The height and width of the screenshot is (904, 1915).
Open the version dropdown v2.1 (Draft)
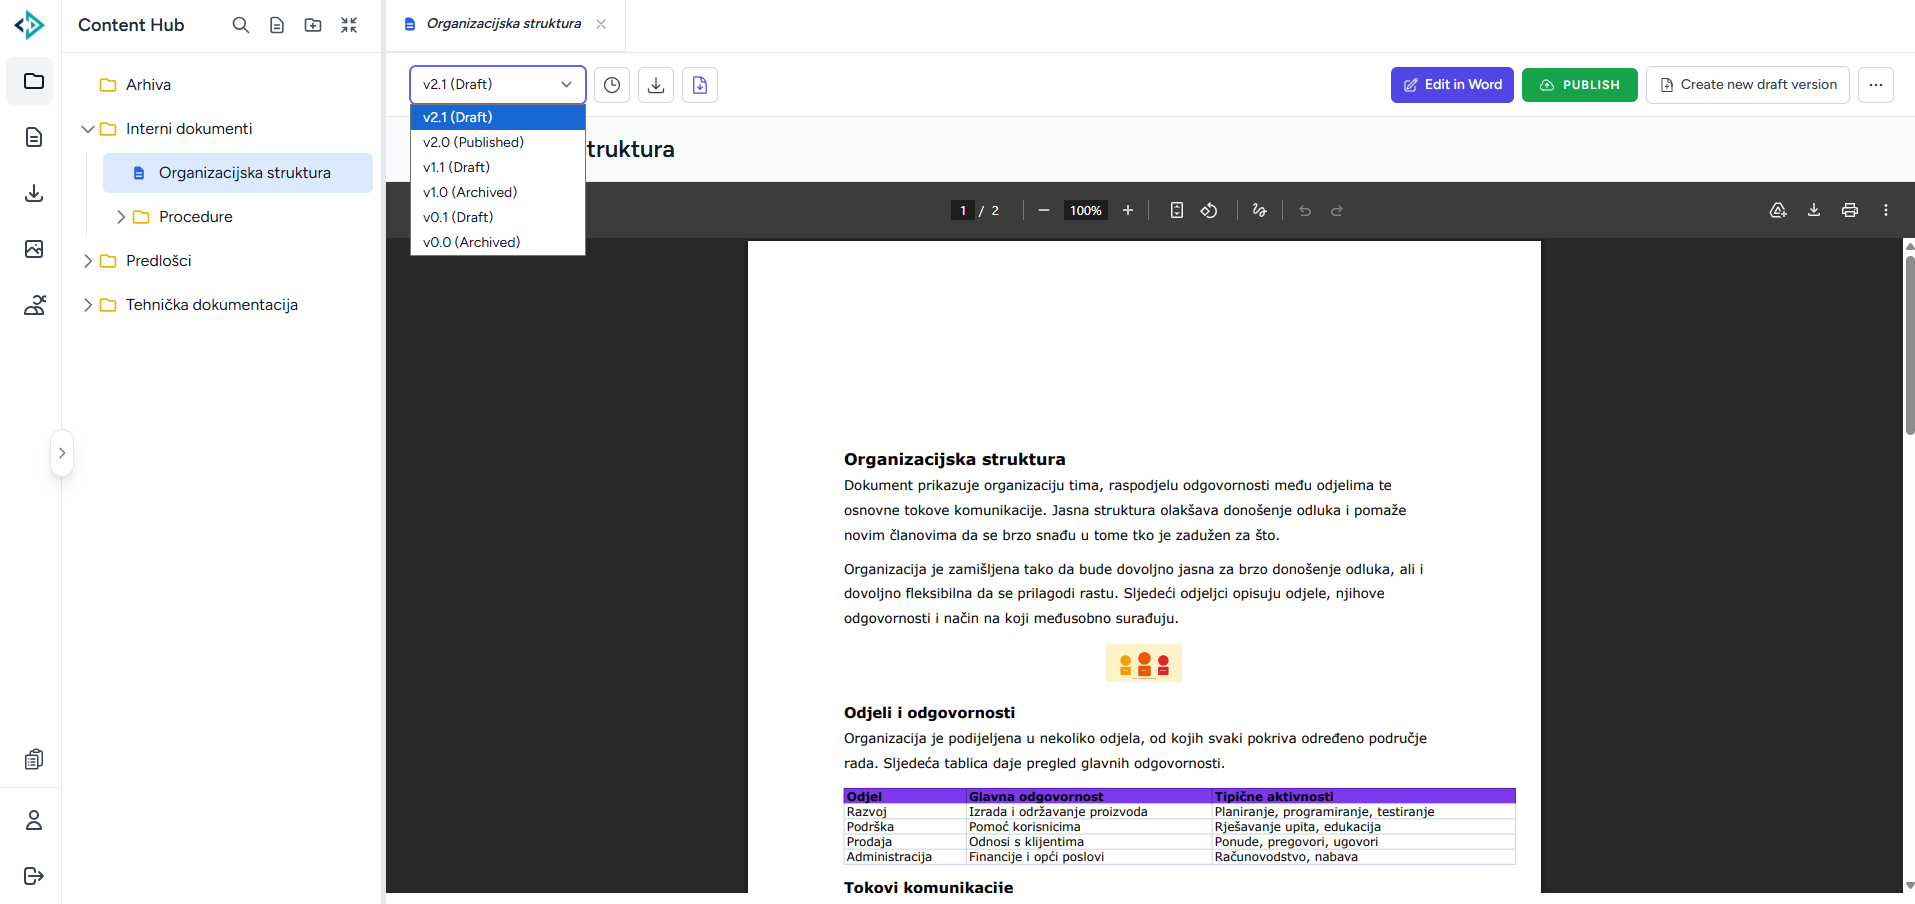pyautogui.click(x=498, y=85)
